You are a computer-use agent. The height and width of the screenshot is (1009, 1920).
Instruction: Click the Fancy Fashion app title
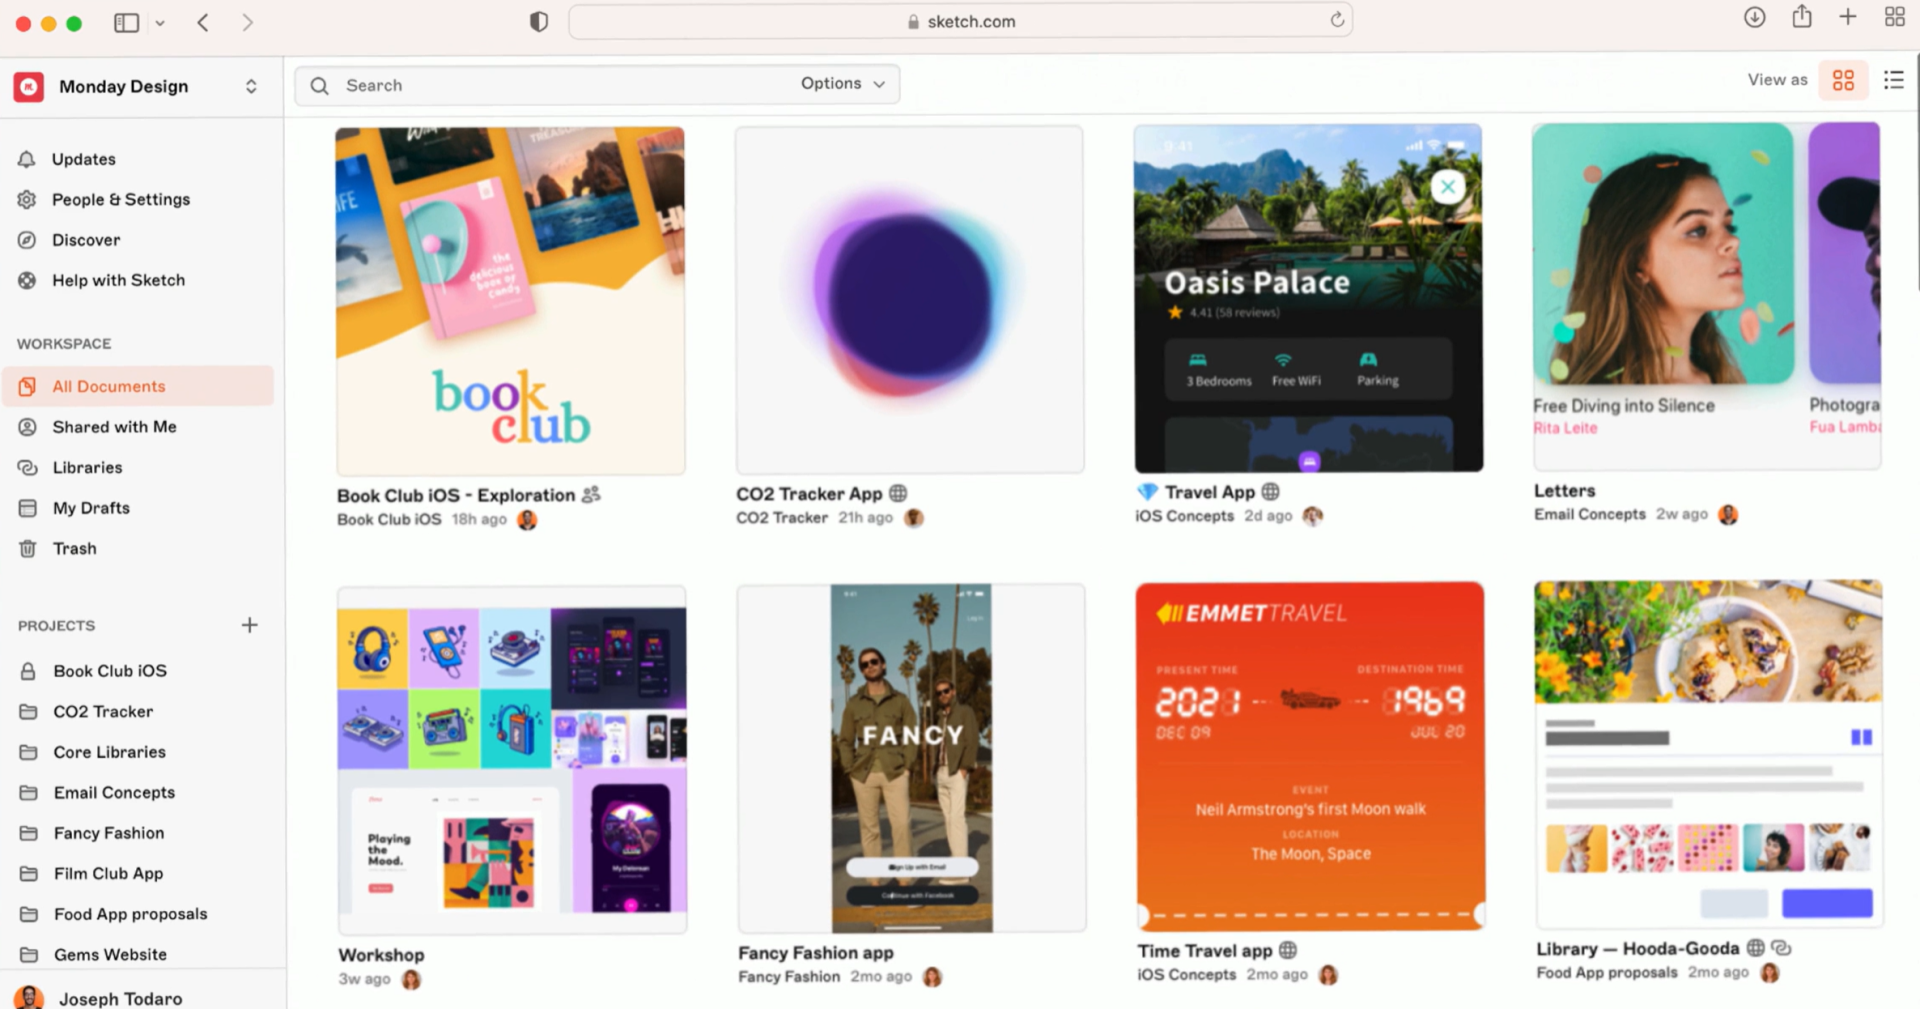click(816, 953)
